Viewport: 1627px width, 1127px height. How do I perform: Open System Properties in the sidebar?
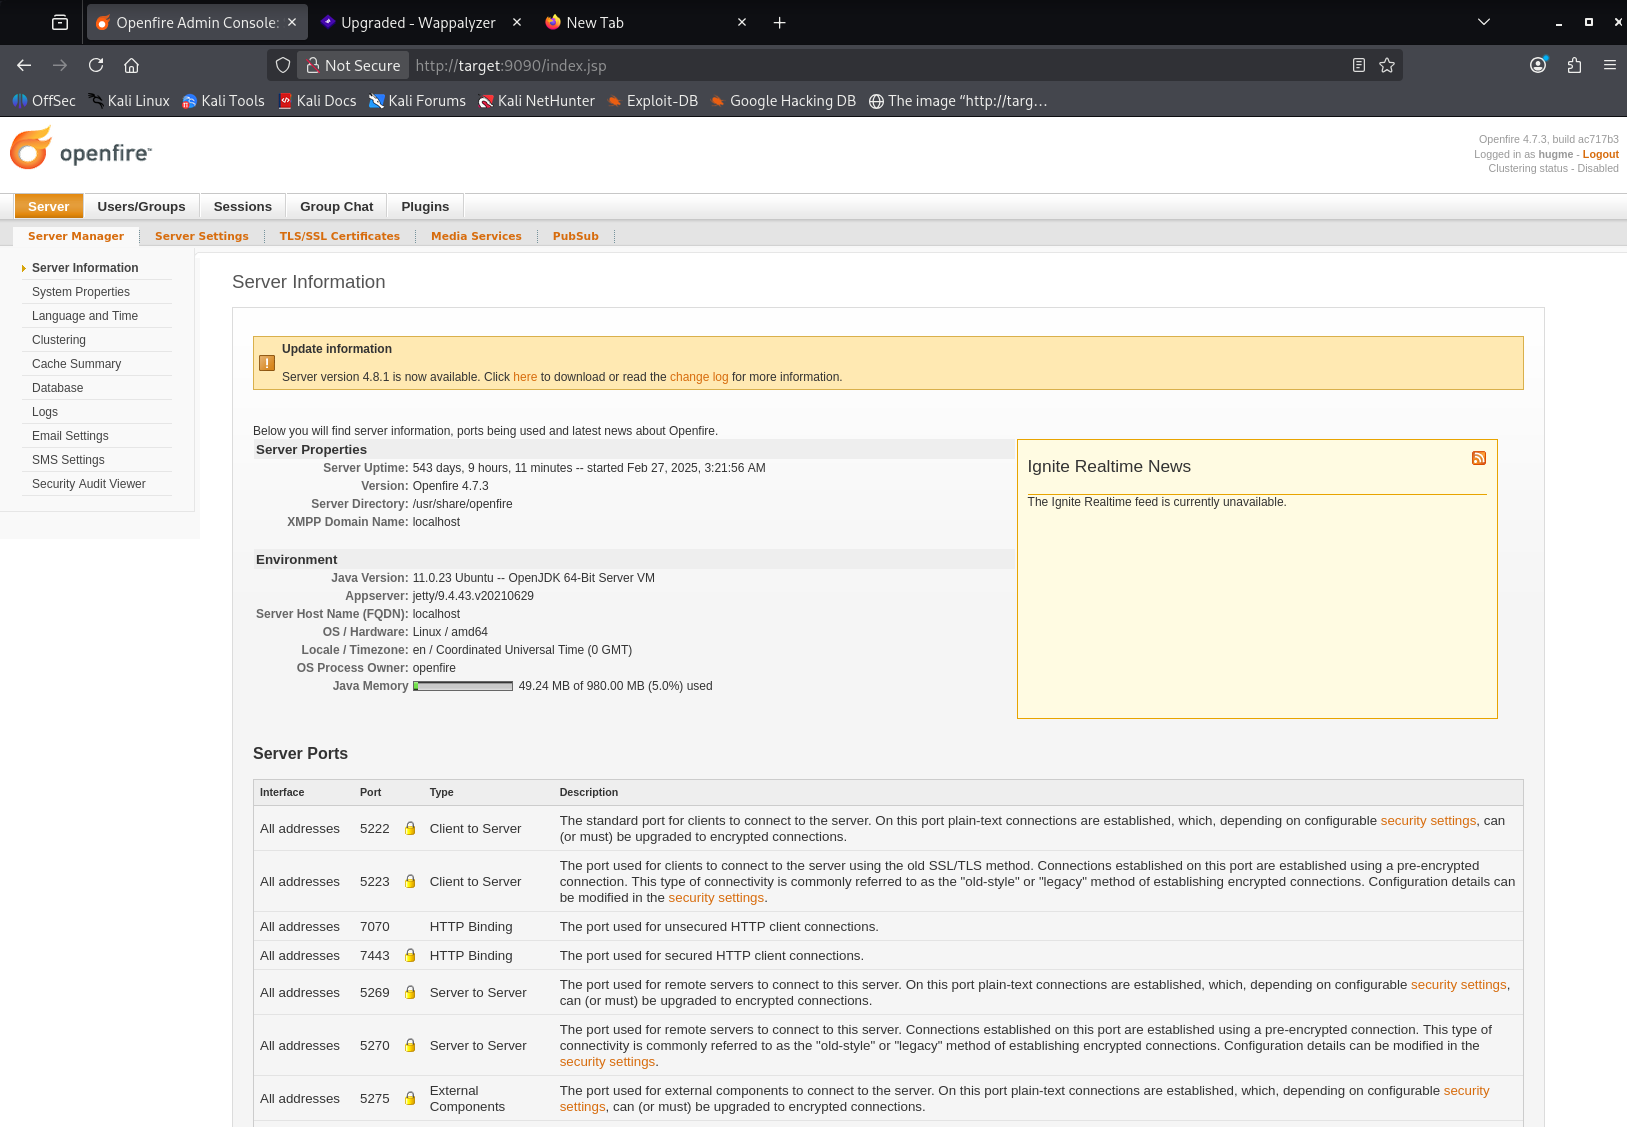pos(81,292)
